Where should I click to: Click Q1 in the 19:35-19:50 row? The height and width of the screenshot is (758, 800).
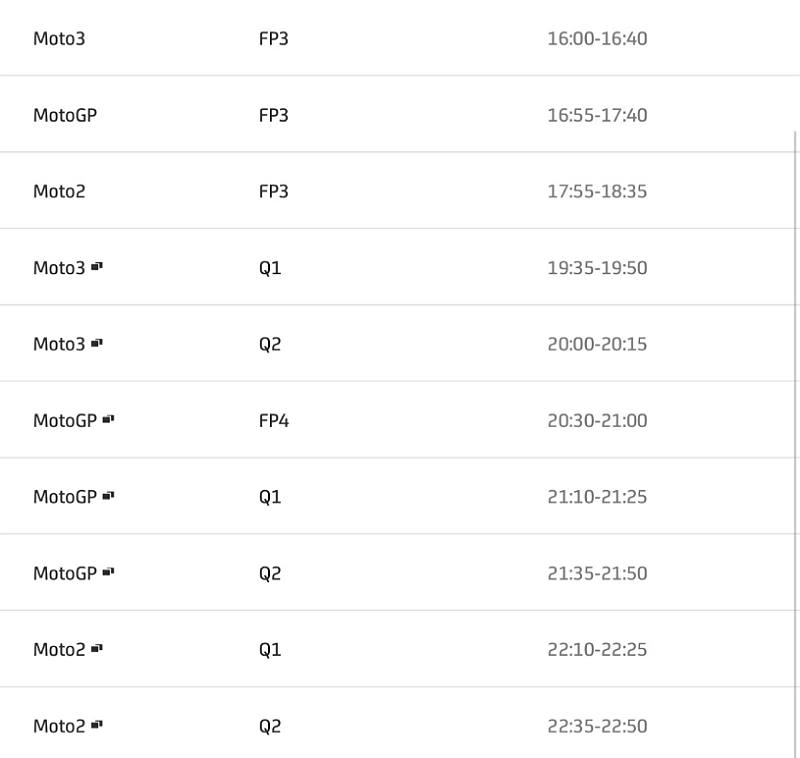[x=270, y=268]
